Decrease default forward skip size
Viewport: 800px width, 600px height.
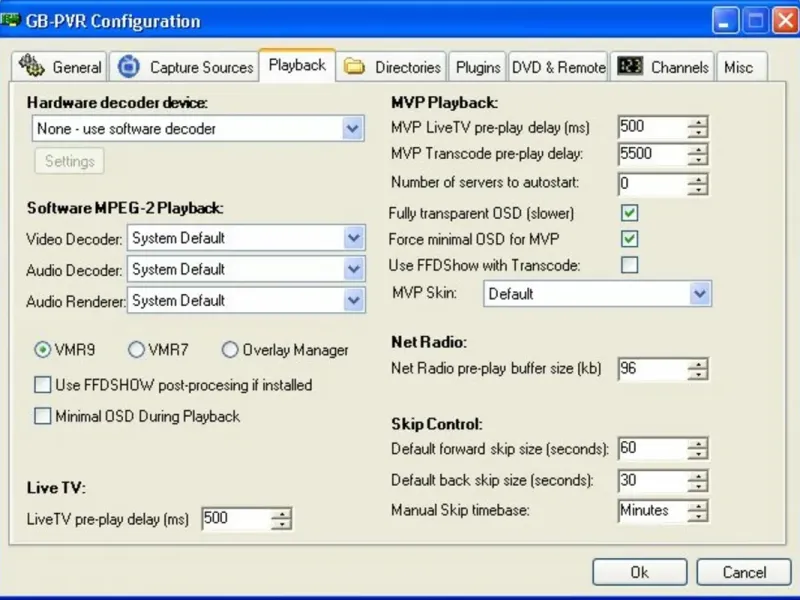(697, 455)
